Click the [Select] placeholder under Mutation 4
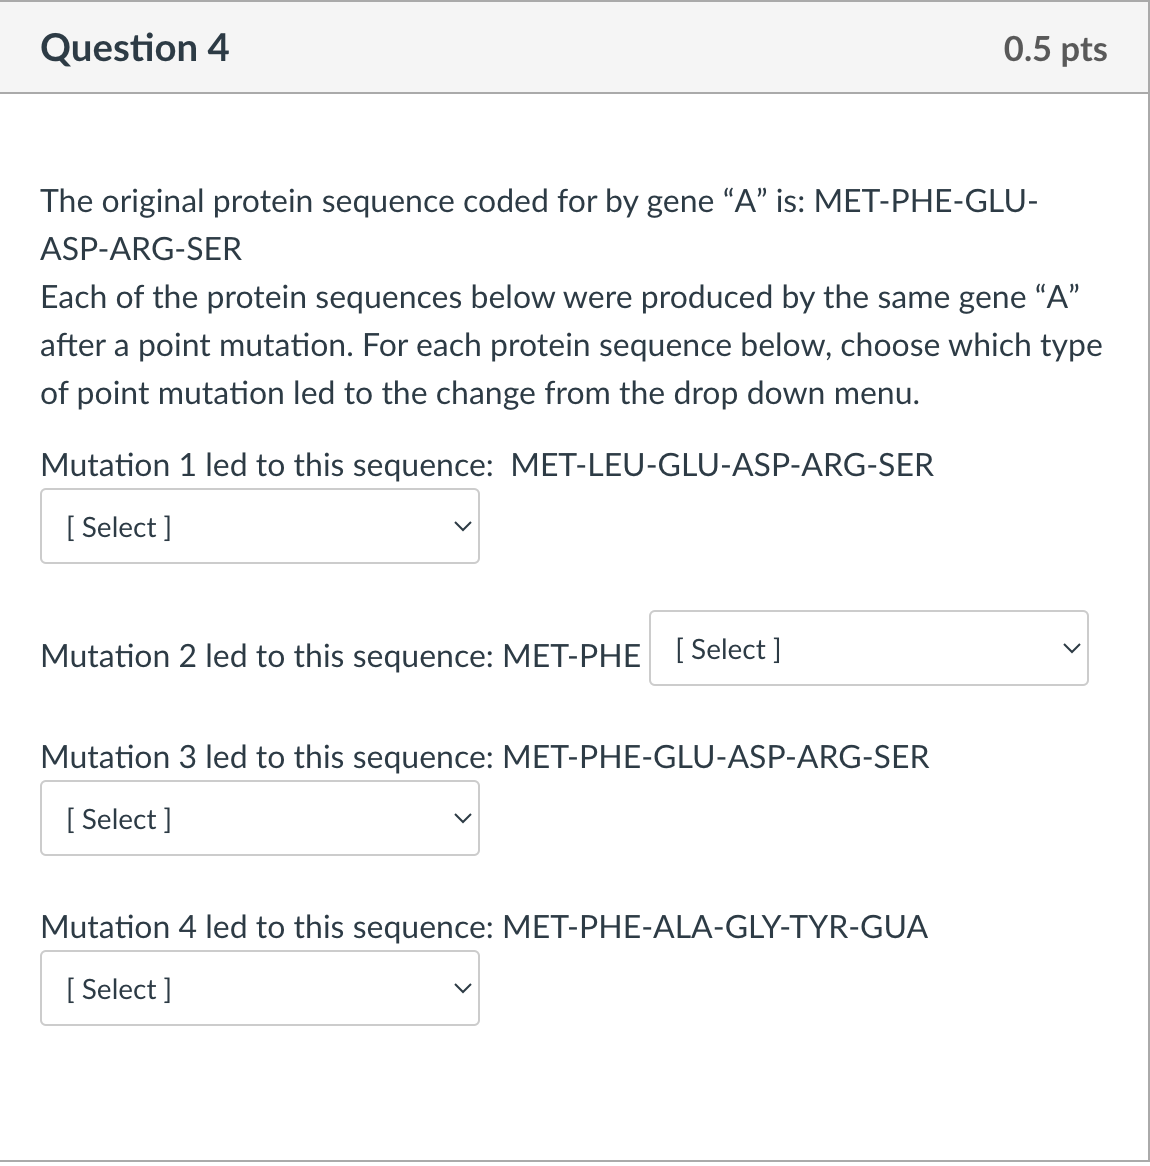The width and height of the screenshot is (1150, 1166). click(118, 989)
